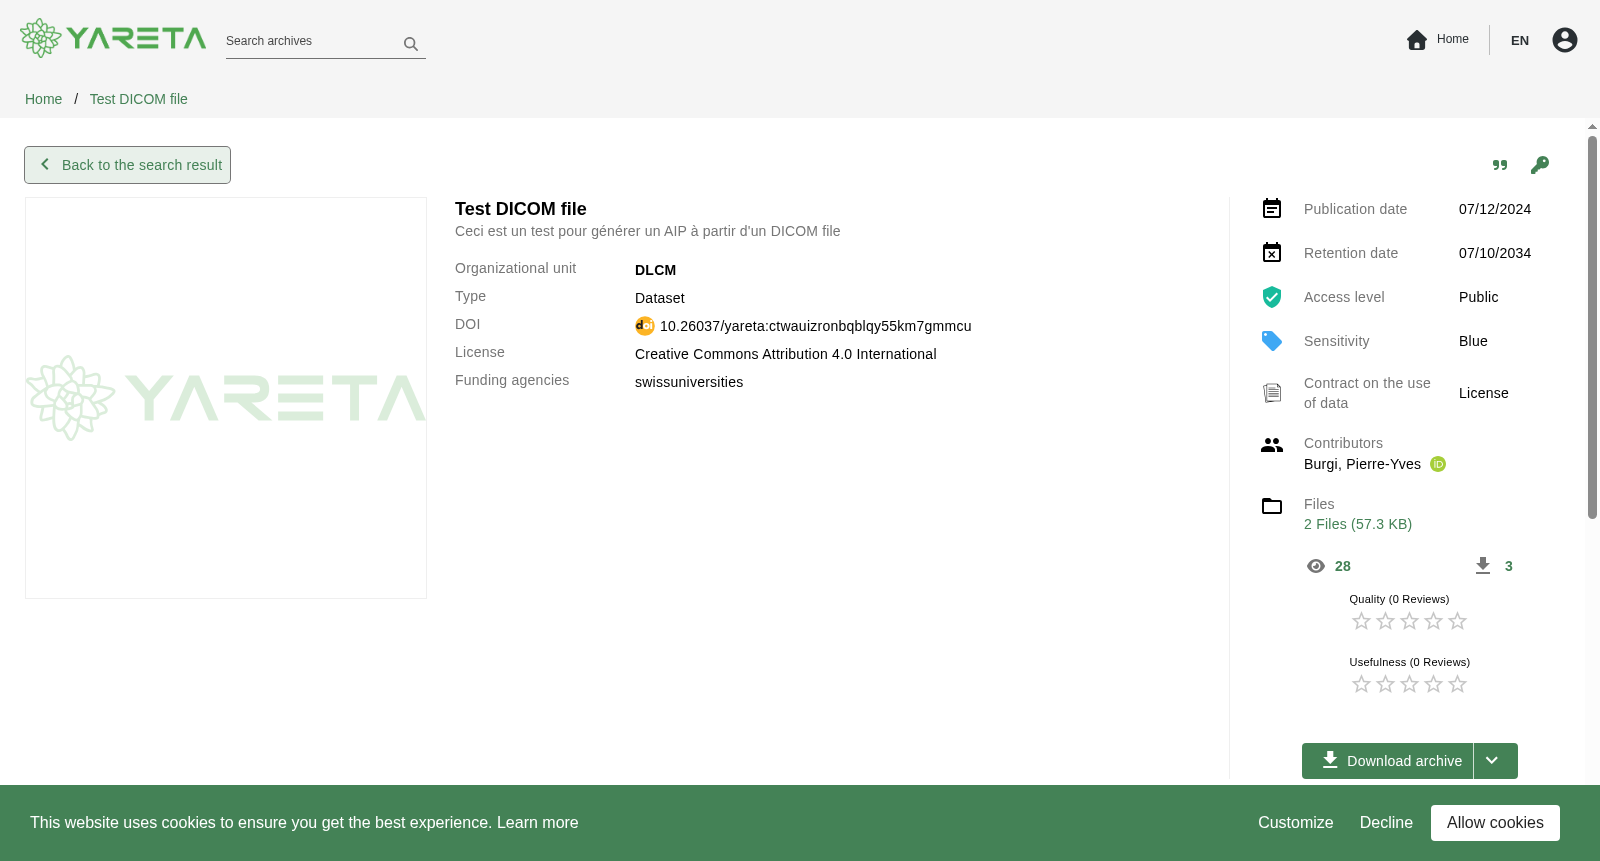Screen dimensions: 1600x861
Task: Click the Yareta archive thumbnail image
Action: 226,398
